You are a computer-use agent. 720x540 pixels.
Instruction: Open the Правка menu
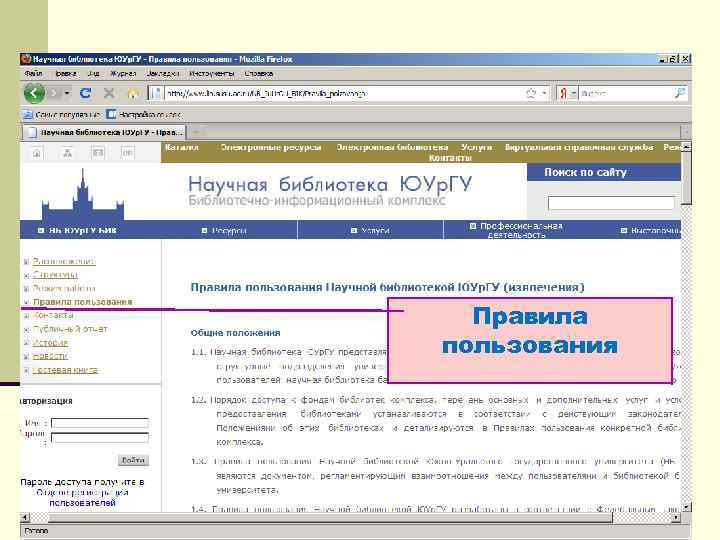(66, 73)
